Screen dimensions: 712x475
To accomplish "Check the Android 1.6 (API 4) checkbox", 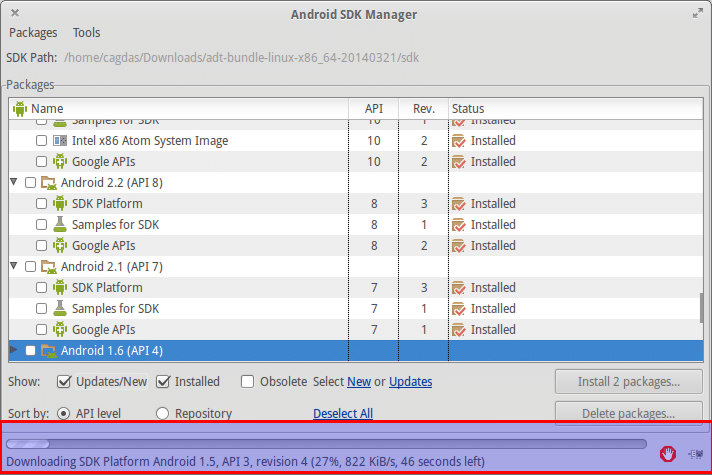I will 30,351.
